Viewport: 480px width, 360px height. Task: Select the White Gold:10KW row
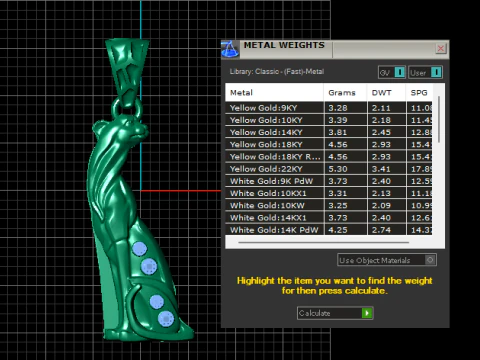(x=329, y=205)
